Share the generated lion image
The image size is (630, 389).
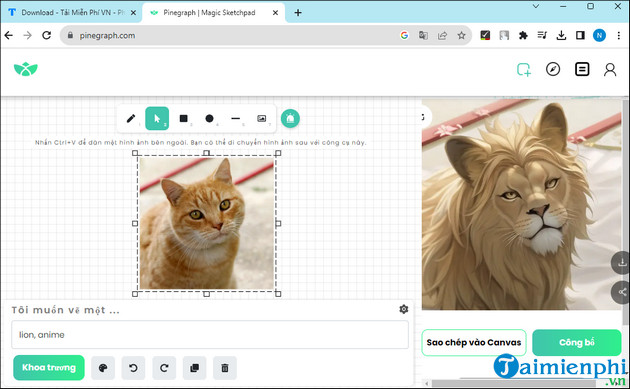coord(622,292)
